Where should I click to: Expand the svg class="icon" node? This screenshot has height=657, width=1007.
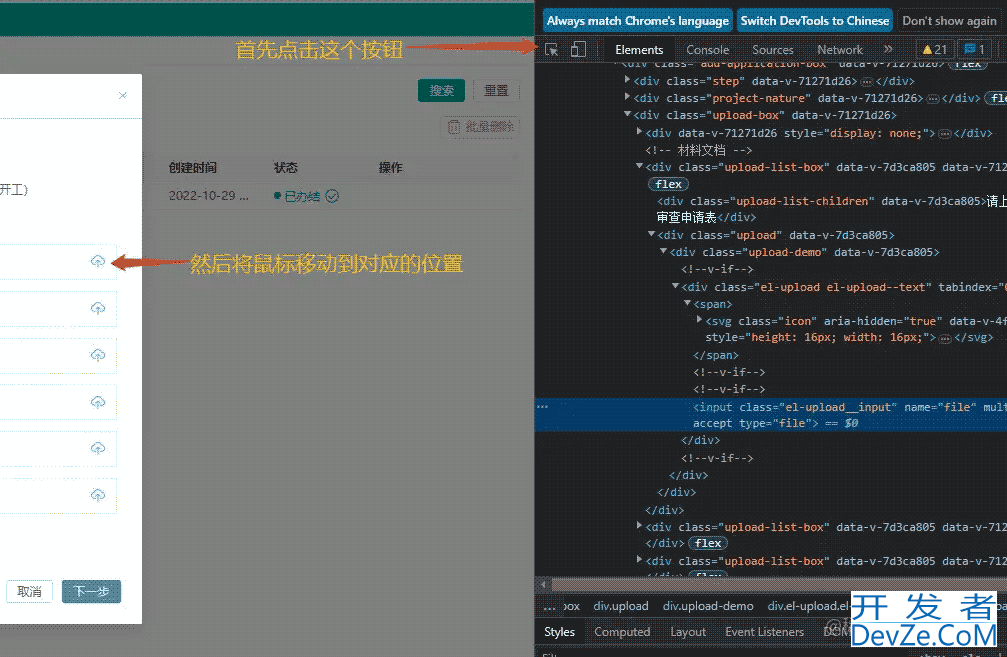[x=699, y=319]
